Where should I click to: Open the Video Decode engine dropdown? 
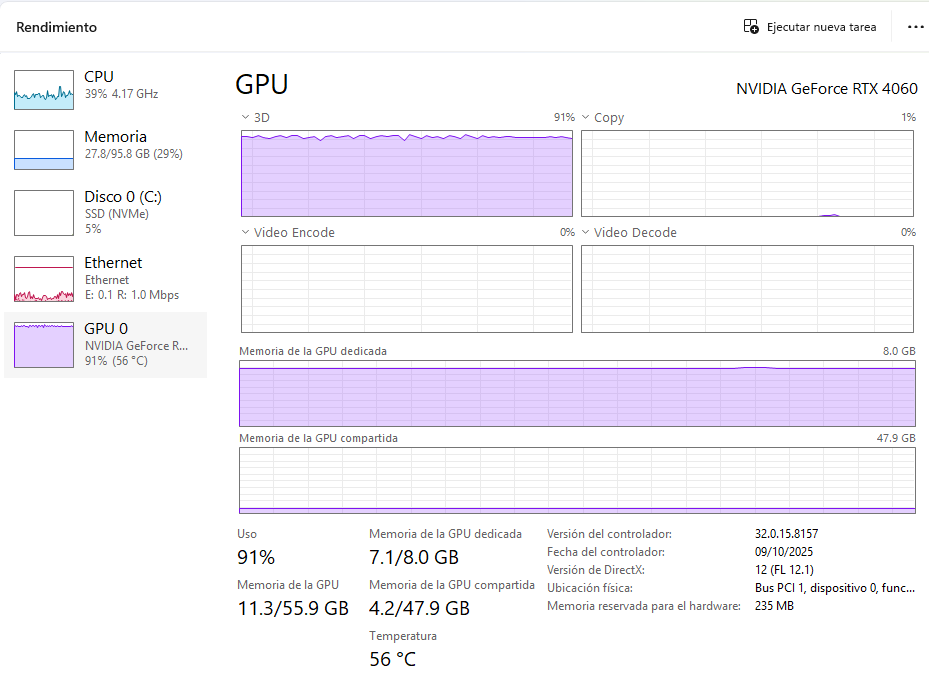586,233
